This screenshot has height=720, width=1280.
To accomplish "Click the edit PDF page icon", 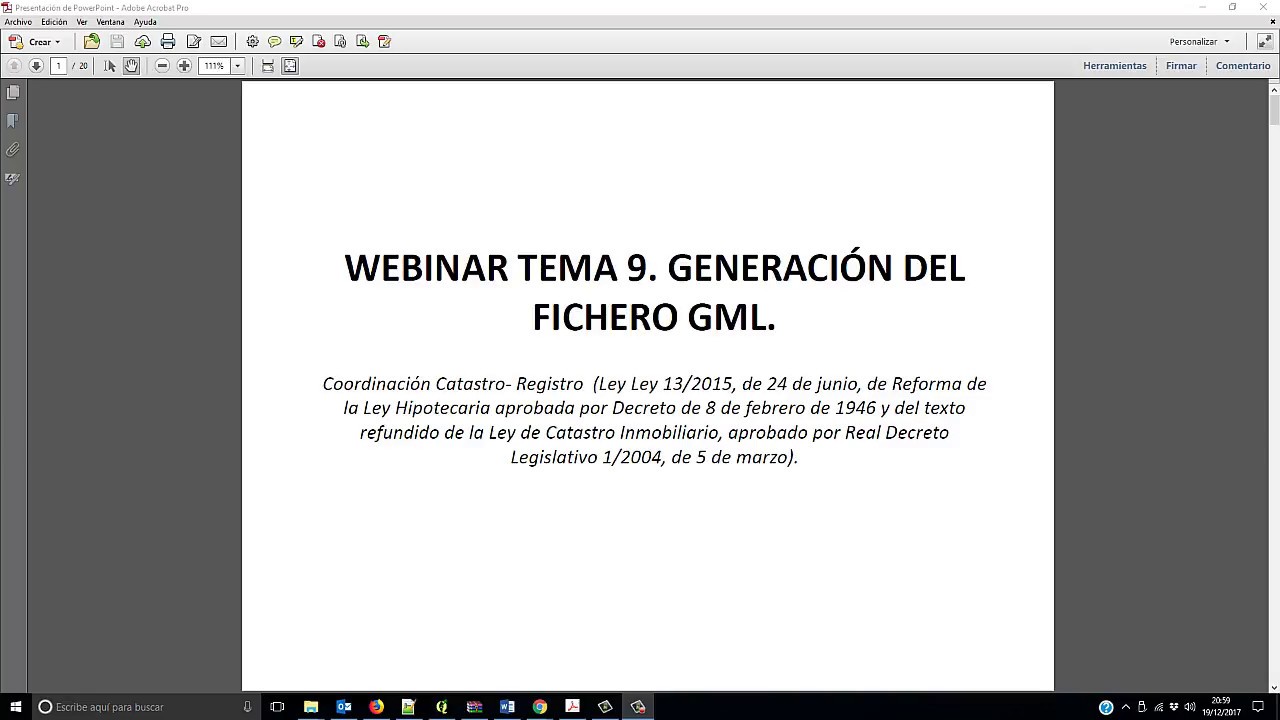I will coord(384,41).
